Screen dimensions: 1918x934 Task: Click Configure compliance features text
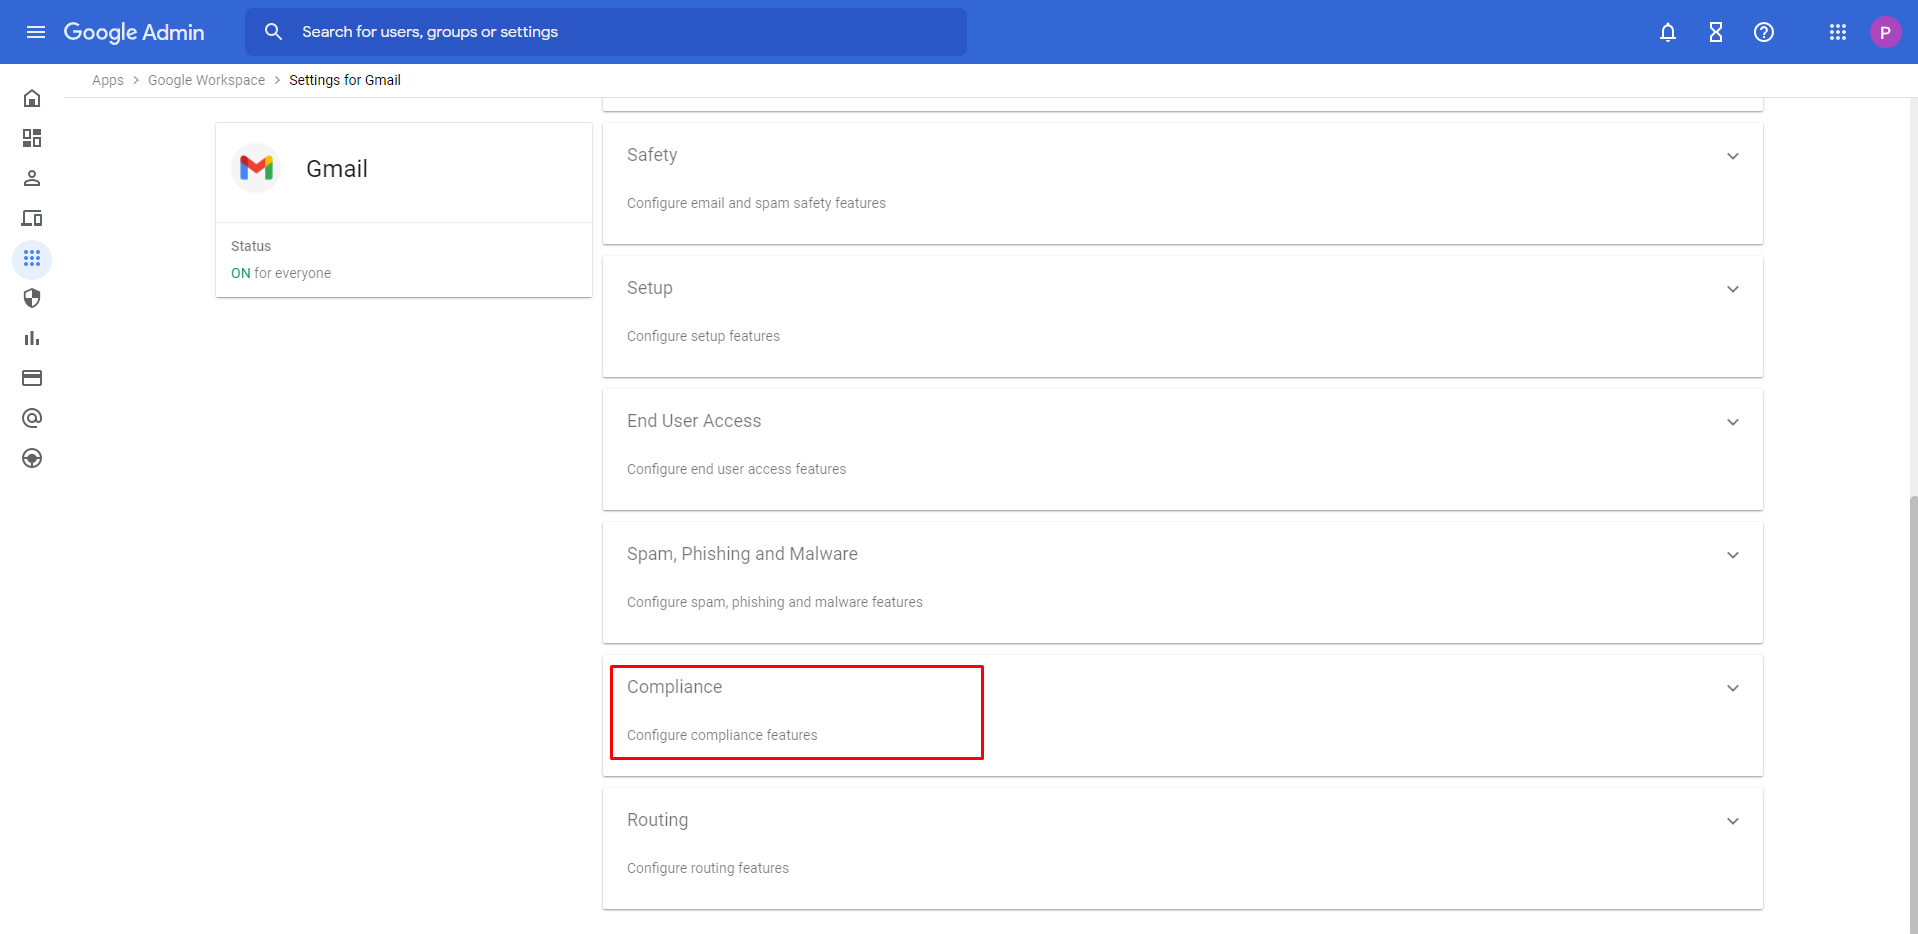pyautogui.click(x=722, y=735)
